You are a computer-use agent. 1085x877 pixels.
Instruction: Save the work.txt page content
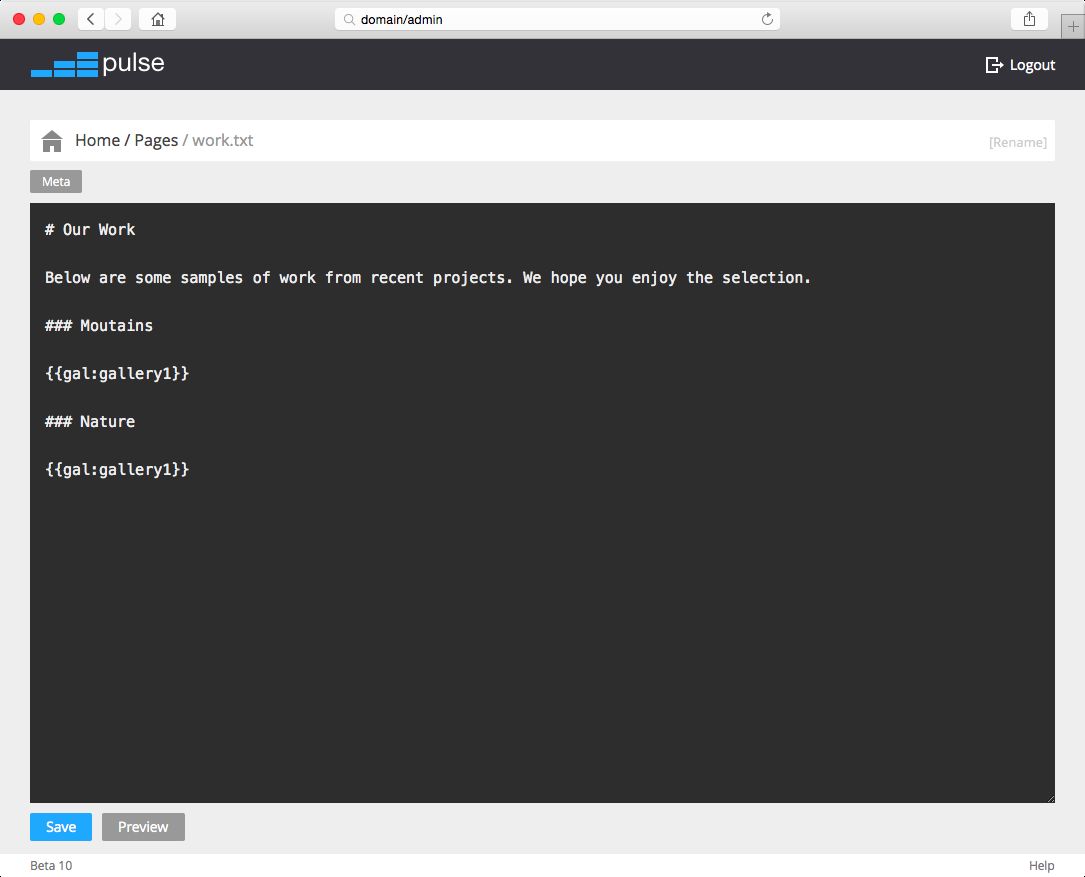[60, 827]
